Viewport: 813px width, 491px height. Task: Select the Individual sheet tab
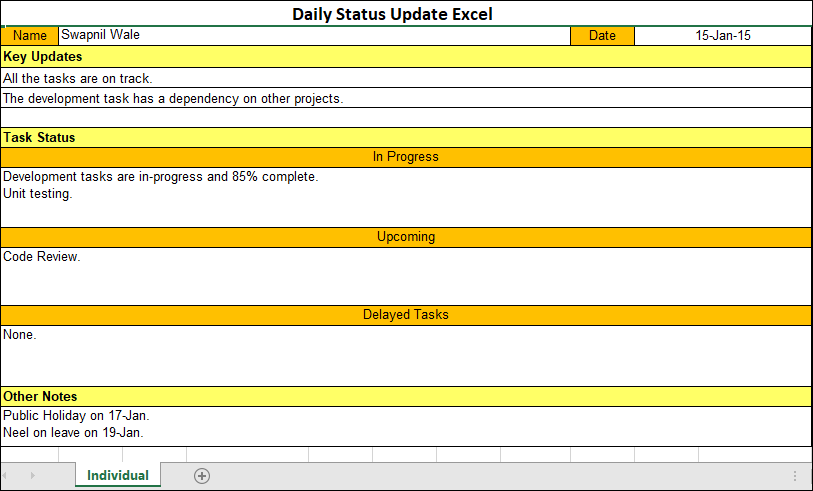pos(118,475)
